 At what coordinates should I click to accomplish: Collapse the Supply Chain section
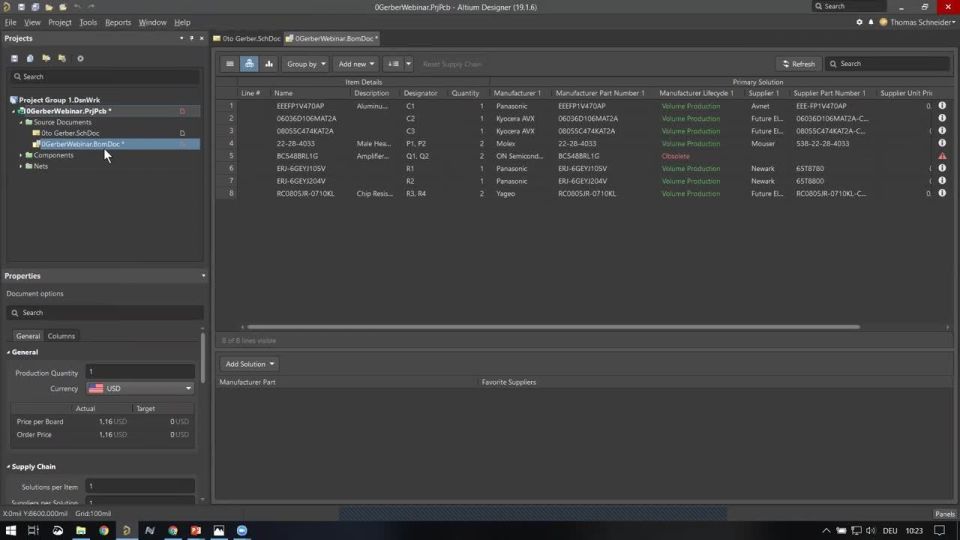click(9, 467)
